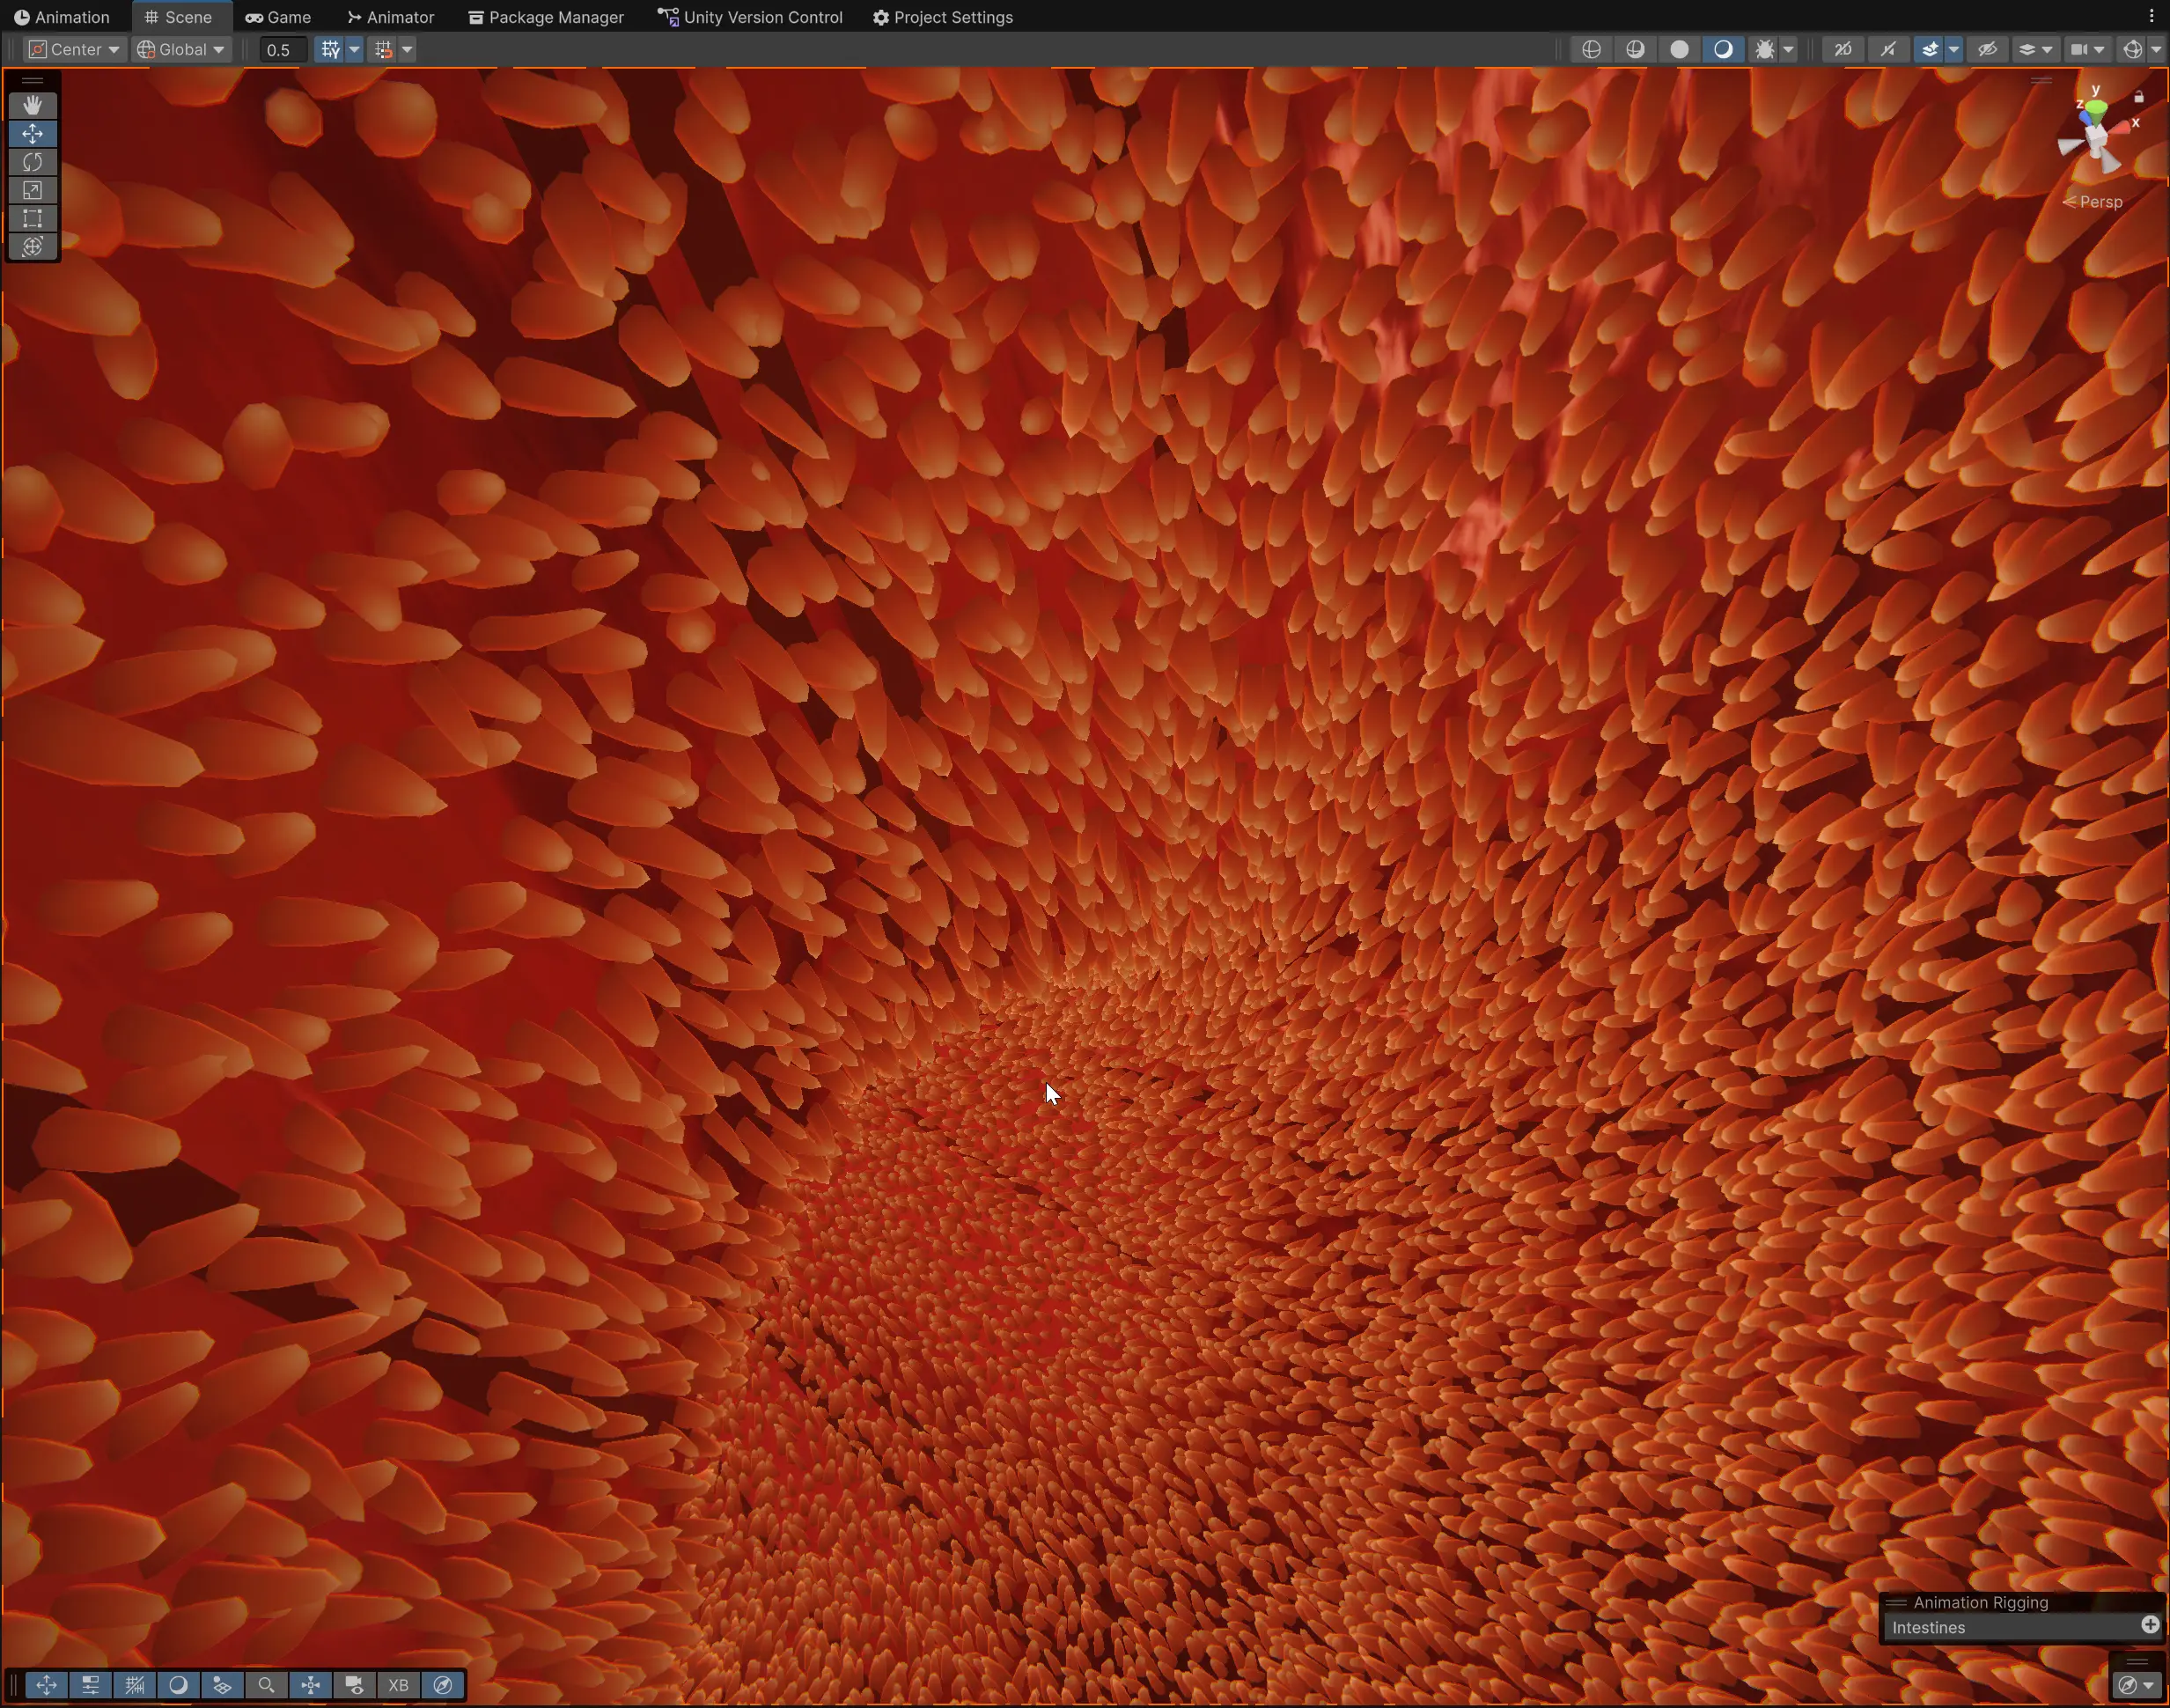Image resolution: width=2170 pixels, height=1708 pixels.
Task: Click the XB overlay button
Action: (398, 1685)
